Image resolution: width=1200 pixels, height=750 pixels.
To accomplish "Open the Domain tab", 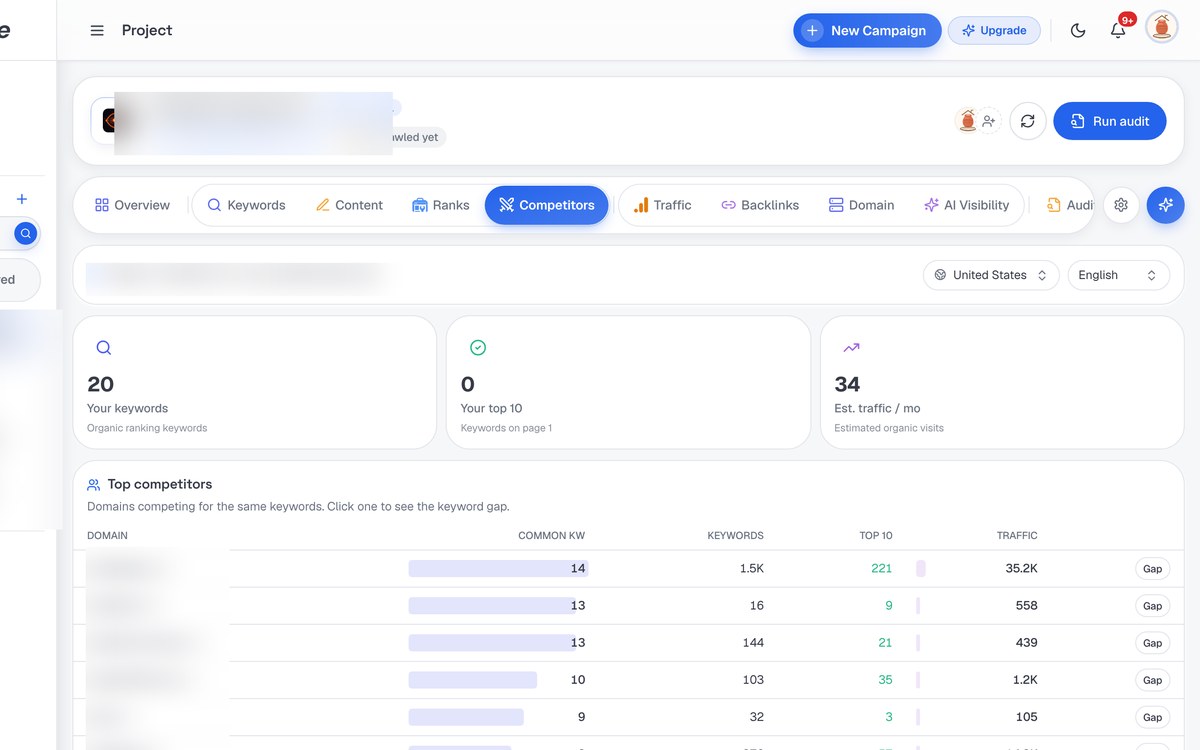I will click(861, 205).
